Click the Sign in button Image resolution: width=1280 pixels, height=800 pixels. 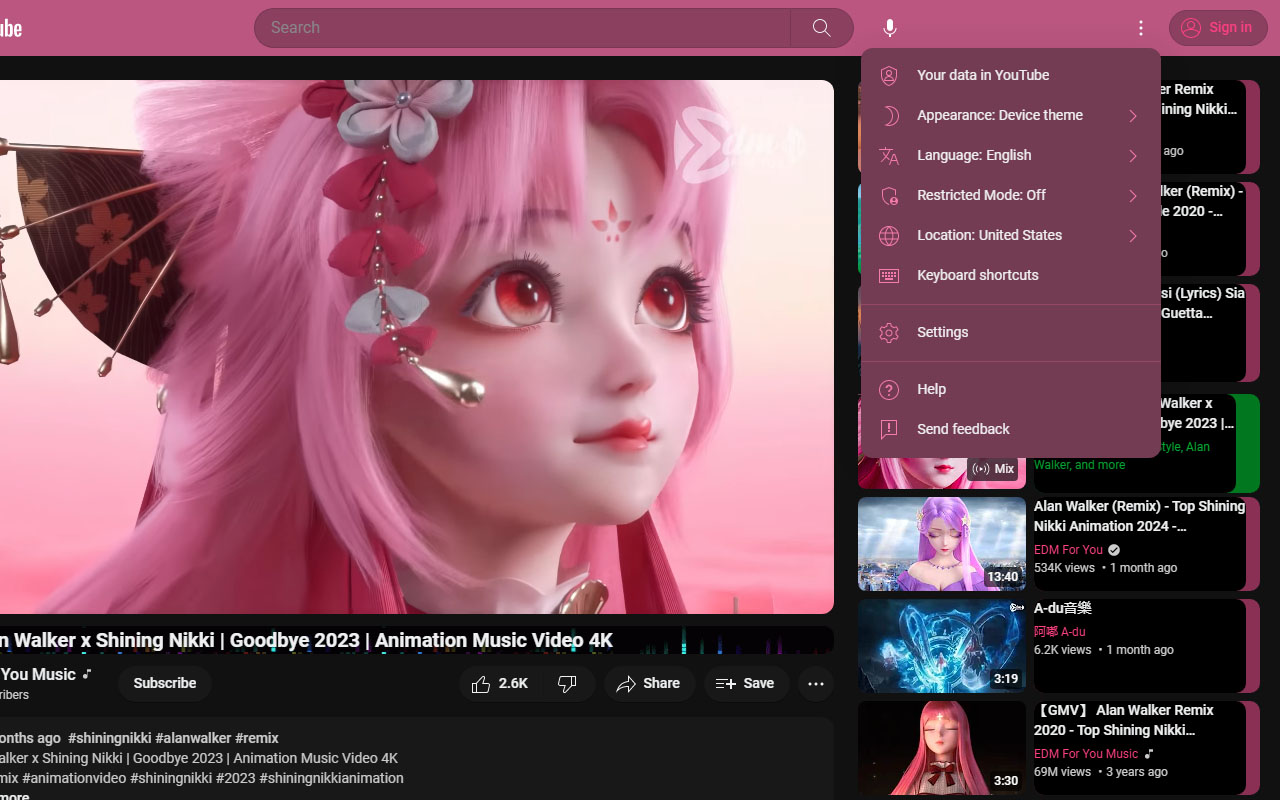[x=1218, y=28]
